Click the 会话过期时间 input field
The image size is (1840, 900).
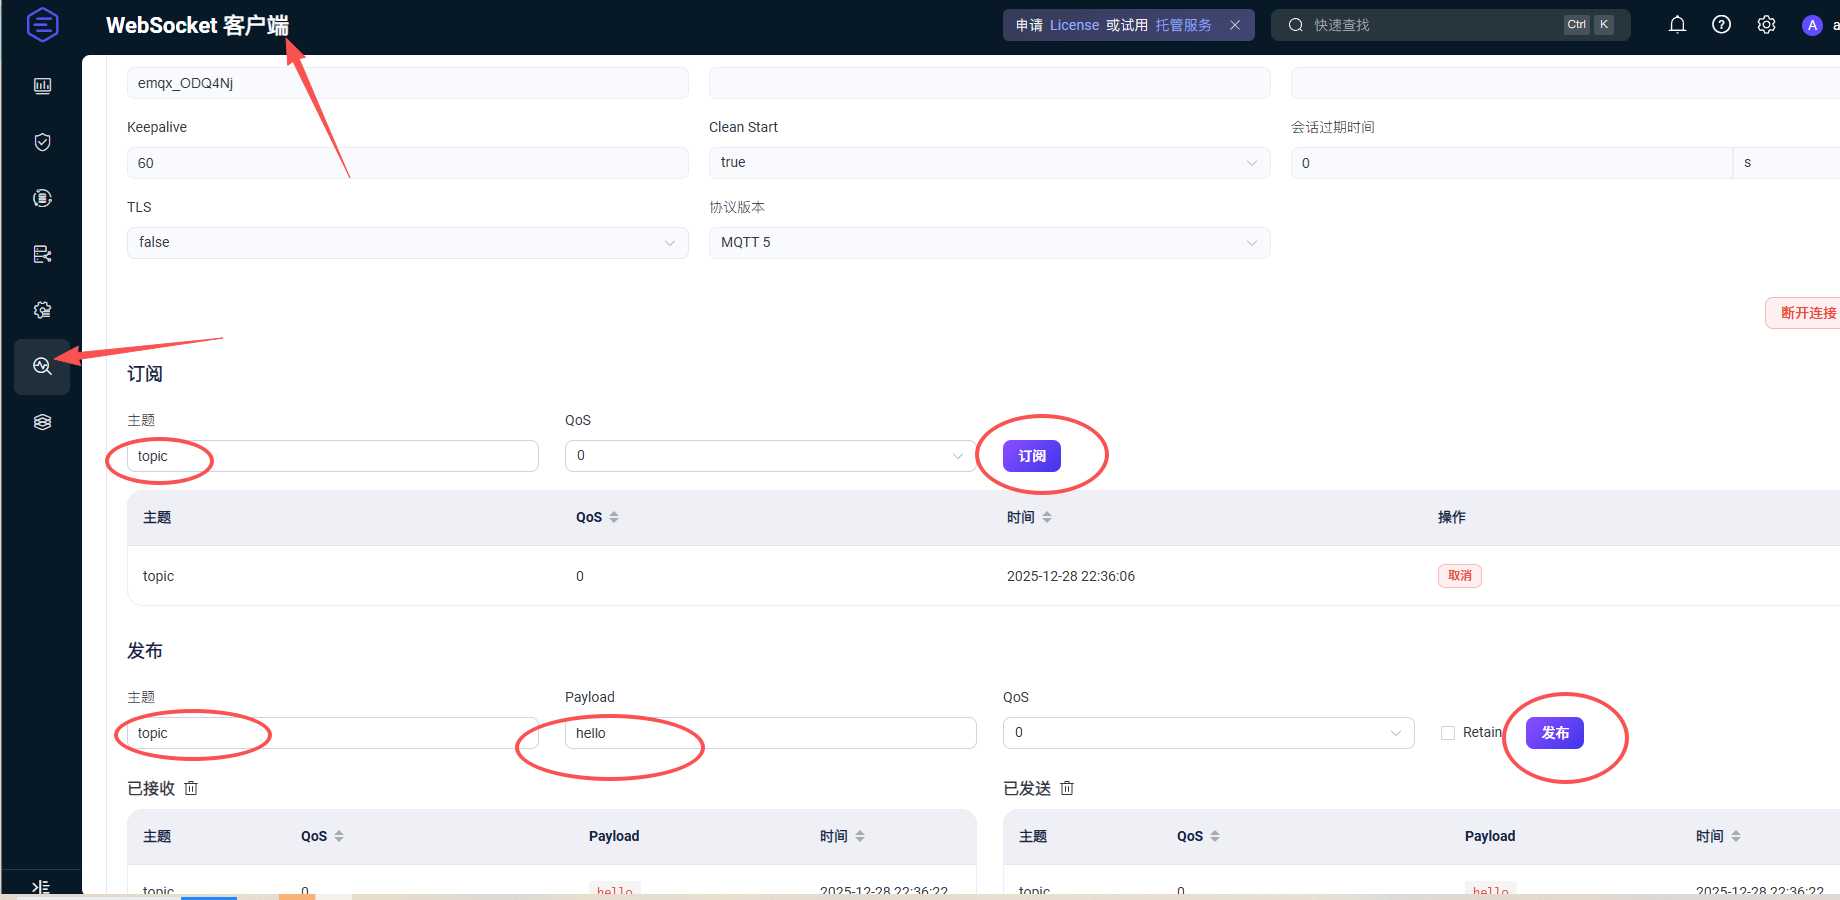coord(1511,163)
